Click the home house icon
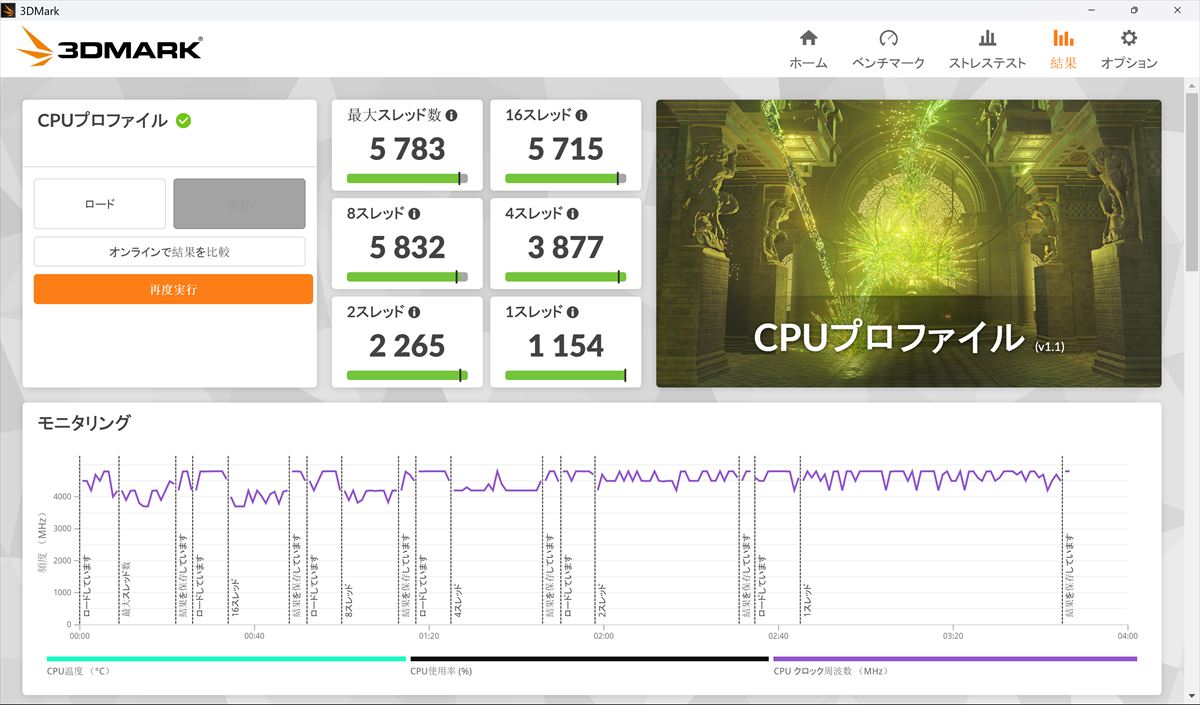 click(x=809, y=38)
